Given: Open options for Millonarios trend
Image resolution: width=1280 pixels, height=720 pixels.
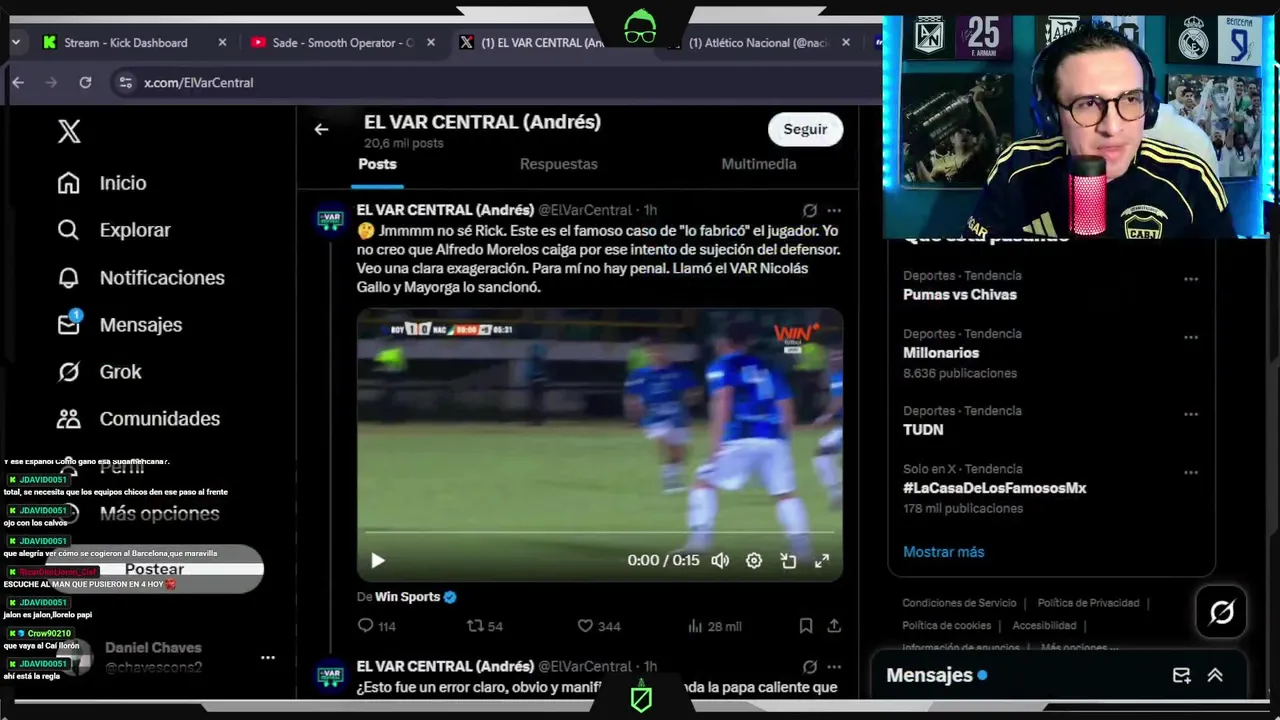Looking at the screenshot, I should (x=1191, y=337).
